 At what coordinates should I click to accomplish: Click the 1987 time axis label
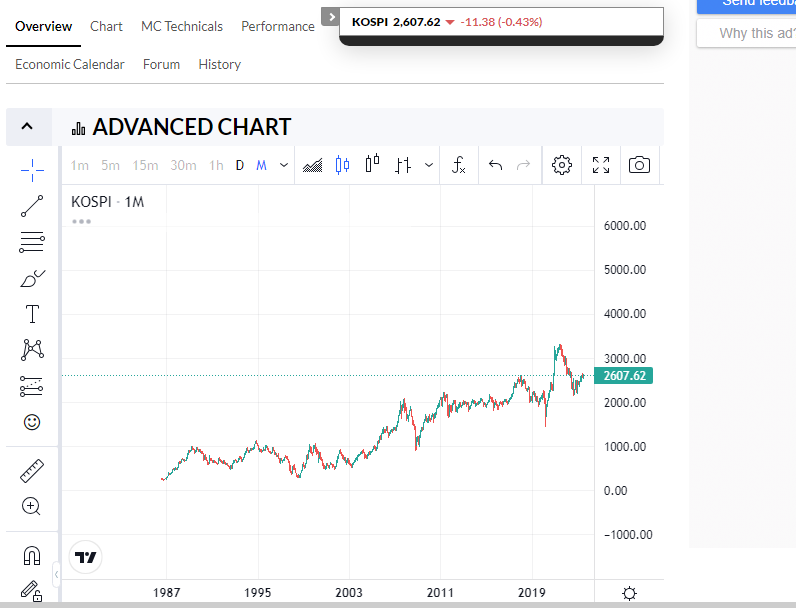167,593
